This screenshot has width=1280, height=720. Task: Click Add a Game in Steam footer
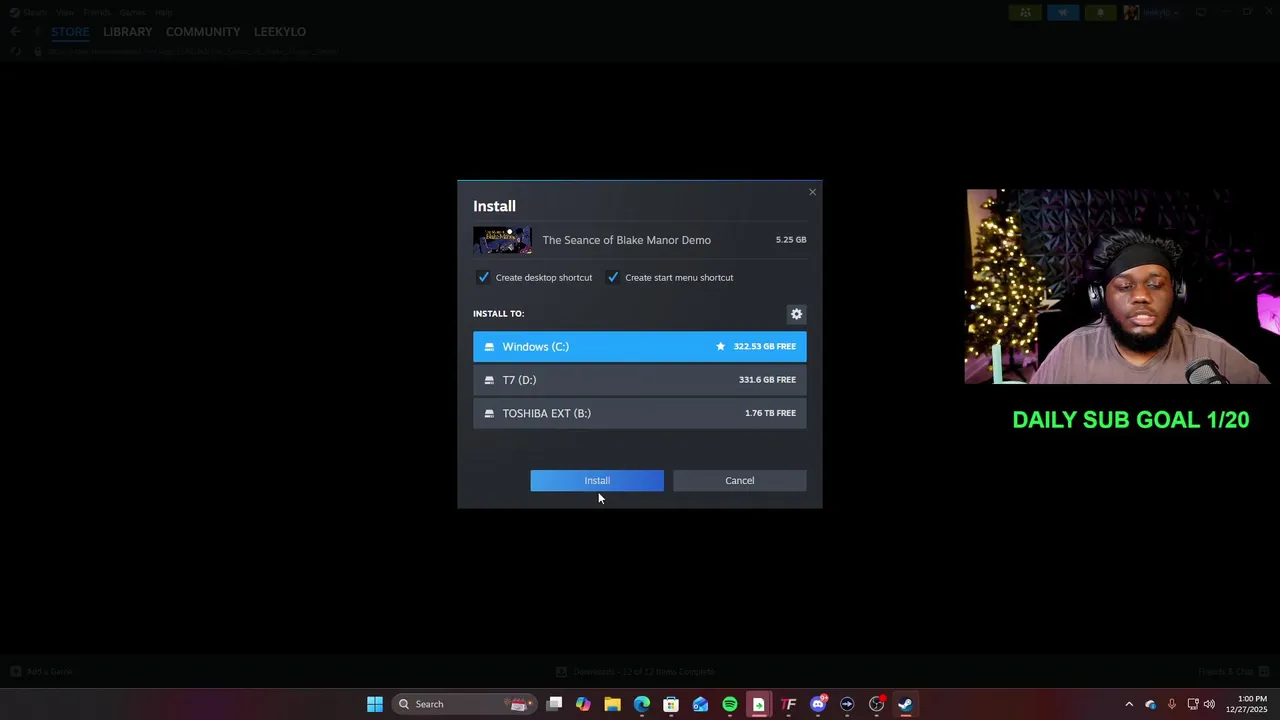[41, 672]
